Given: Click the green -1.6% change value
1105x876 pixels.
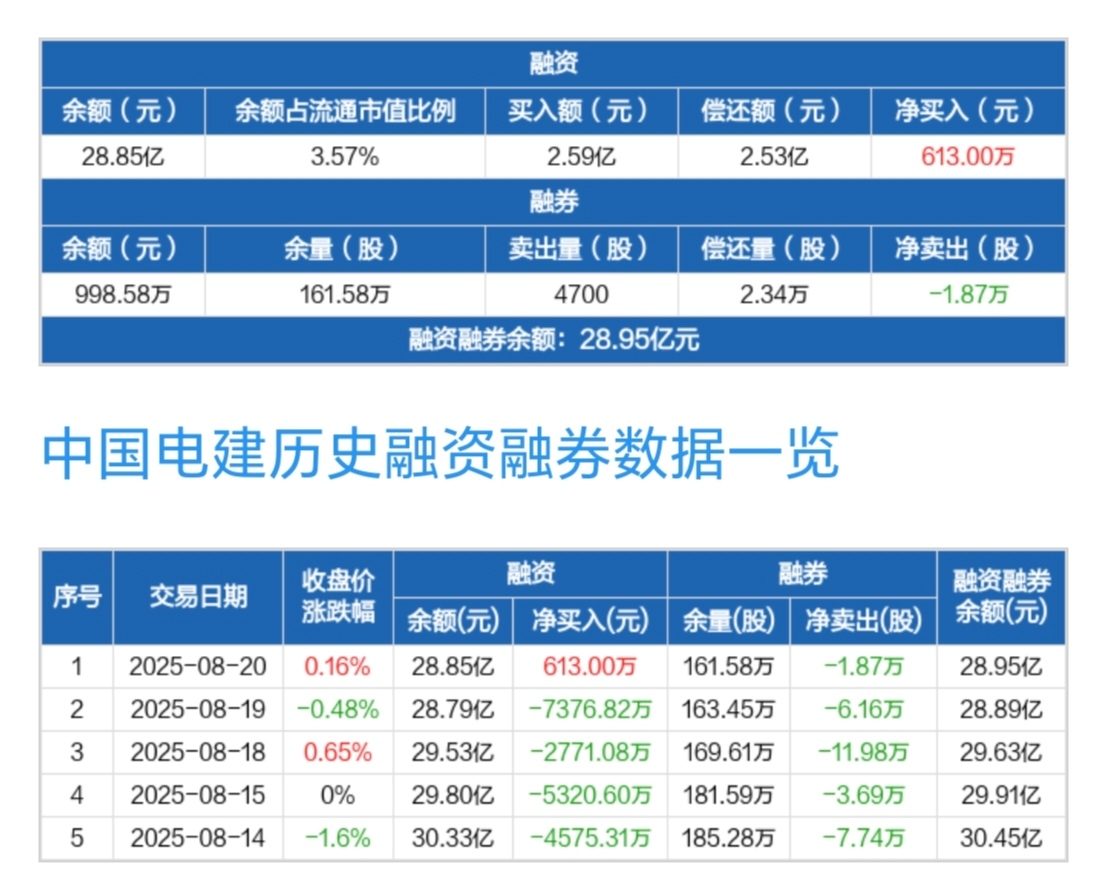Looking at the screenshot, I should tap(338, 839).
